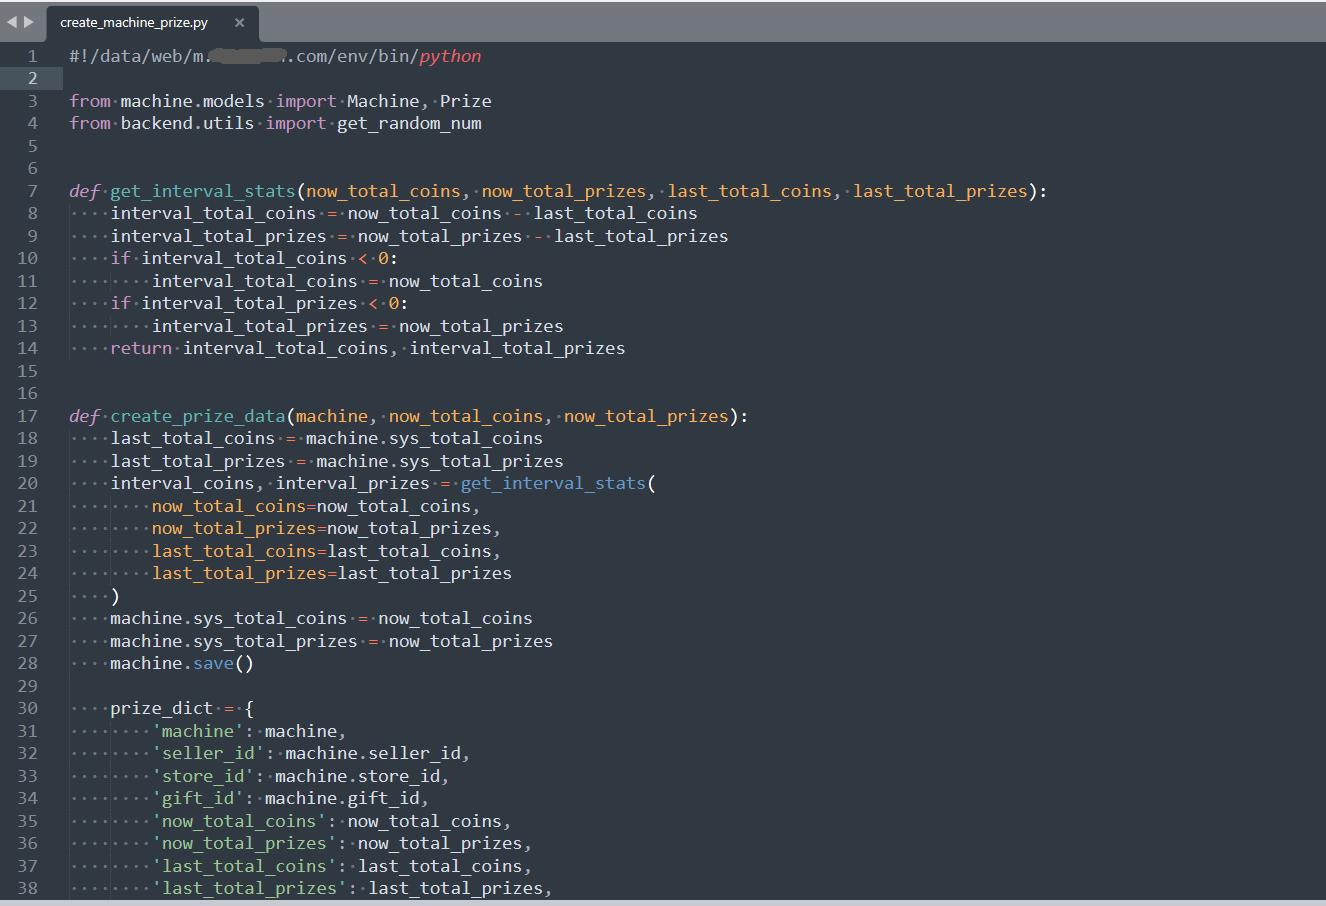Image resolution: width=1326 pixels, height=906 pixels.
Task: Click the Prize import on line 3
Action: [465, 101]
